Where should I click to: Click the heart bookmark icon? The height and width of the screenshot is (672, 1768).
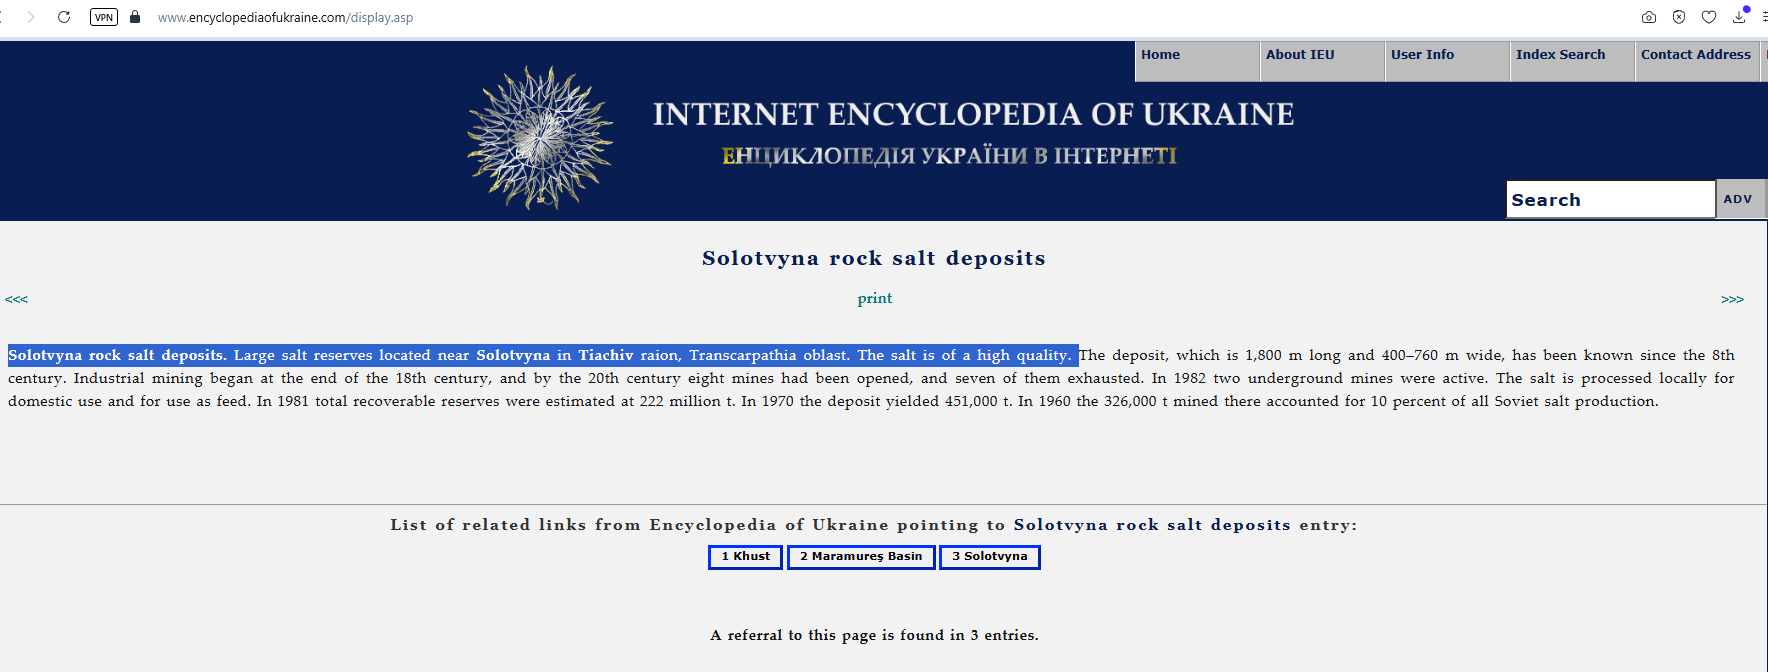pyautogui.click(x=1709, y=17)
